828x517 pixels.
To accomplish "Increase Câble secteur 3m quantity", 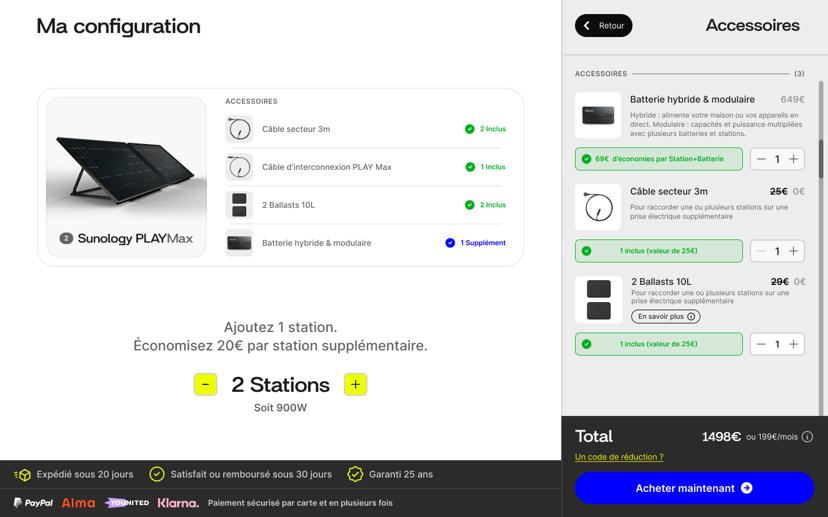I will pos(793,251).
